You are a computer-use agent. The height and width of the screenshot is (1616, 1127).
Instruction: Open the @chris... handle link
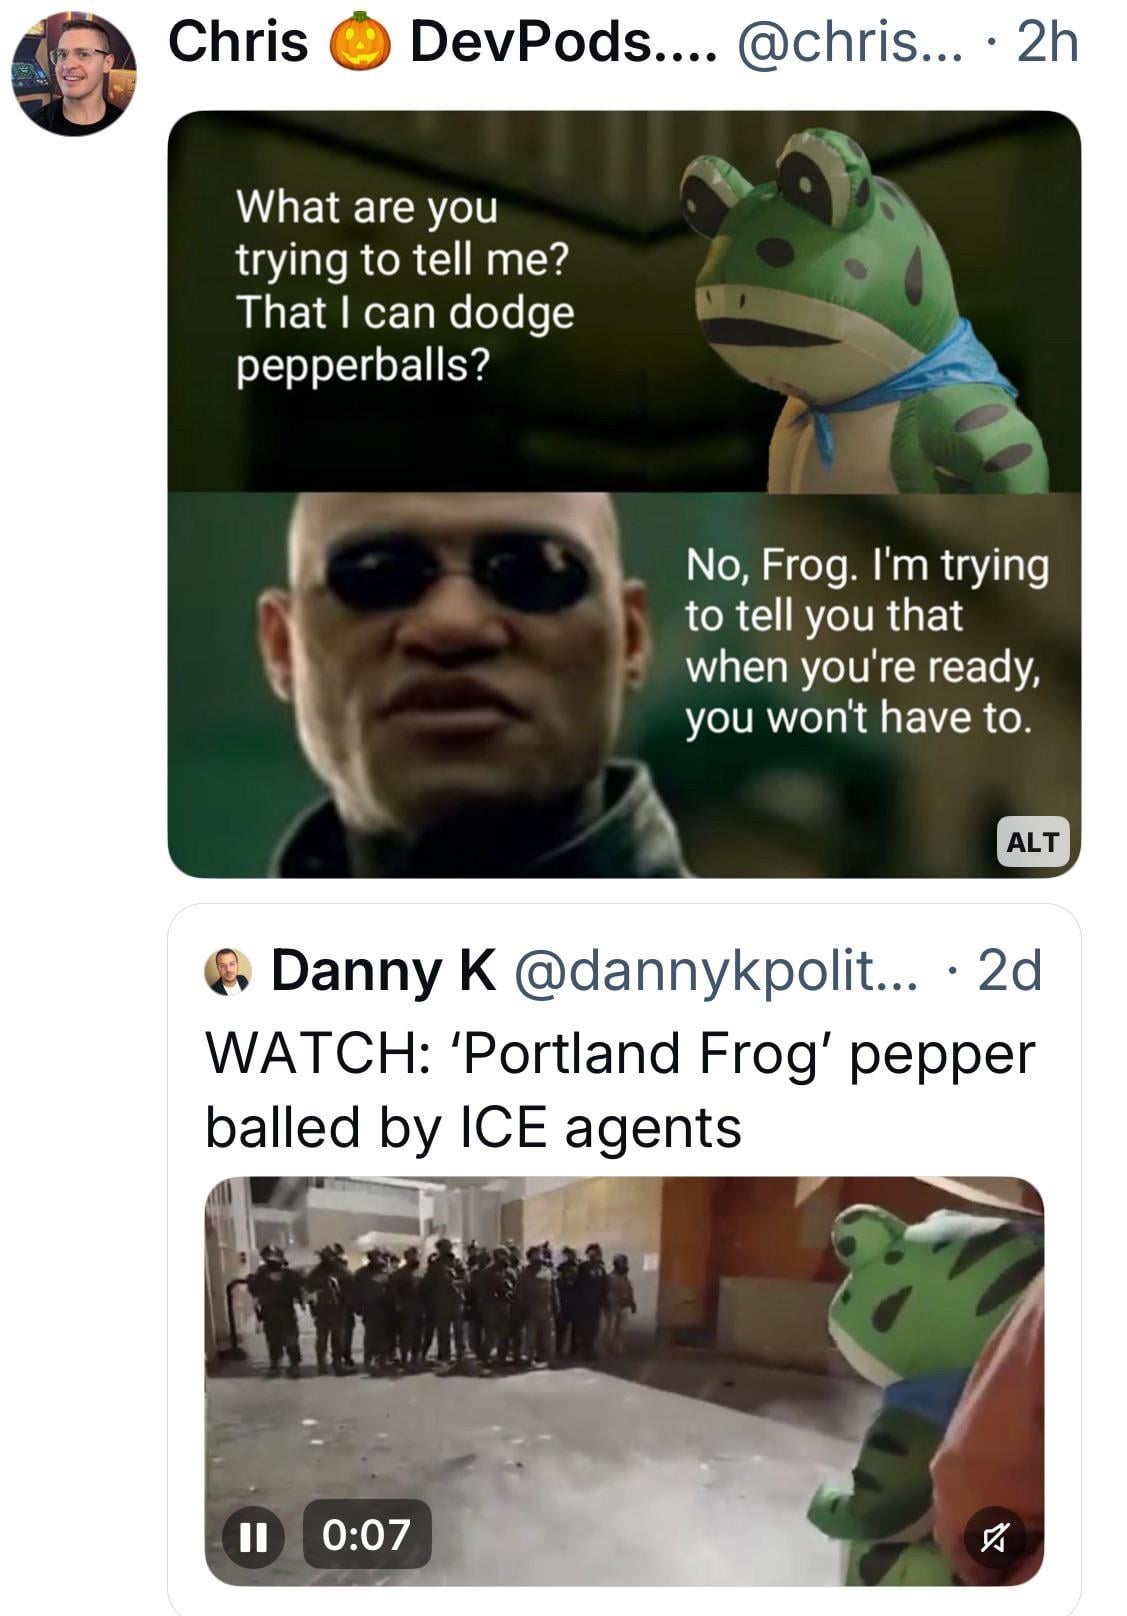pos(850,43)
